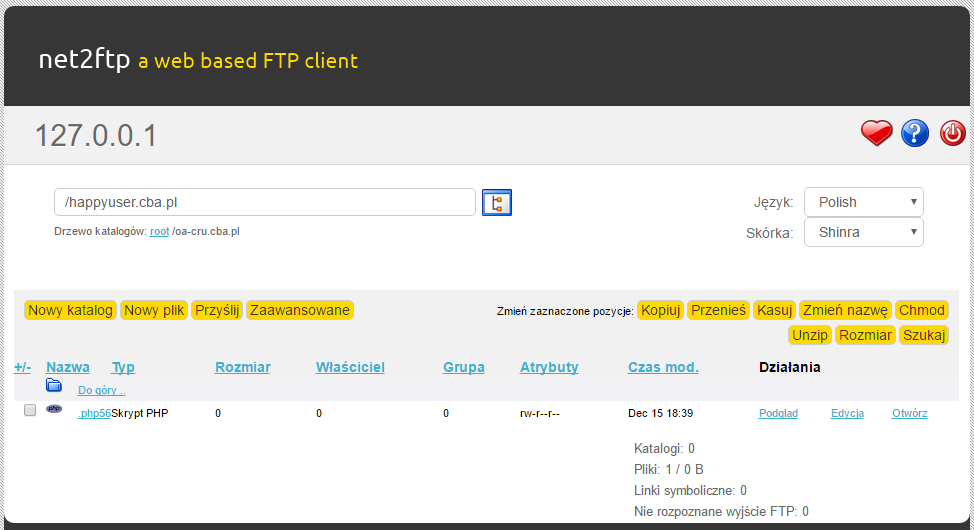This screenshot has width=974, height=530.
Task: Focus the /happyuser.cba.pl directory field
Action: pos(265,203)
